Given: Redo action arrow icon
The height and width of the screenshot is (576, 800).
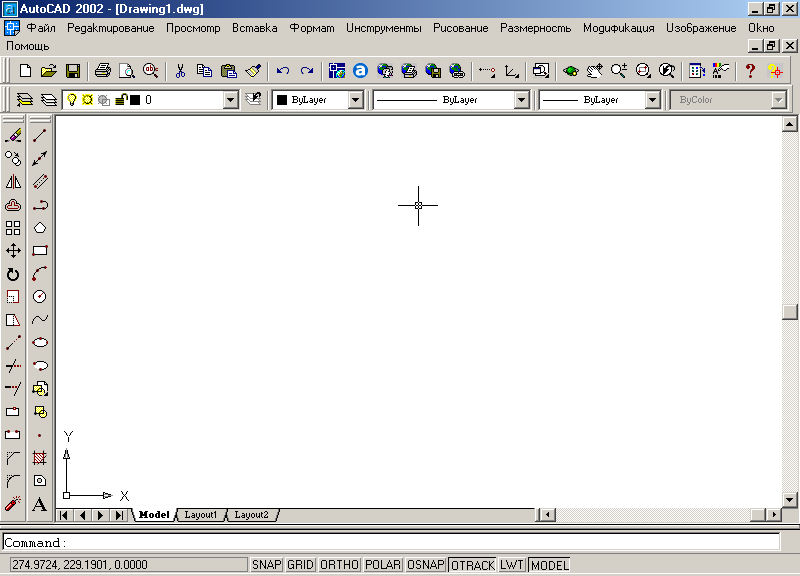Looking at the screenshot, I should coord(307,70).
